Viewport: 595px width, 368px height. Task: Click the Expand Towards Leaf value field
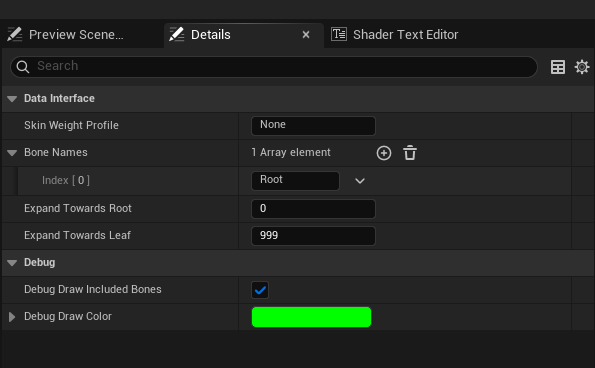pos(313,236)
